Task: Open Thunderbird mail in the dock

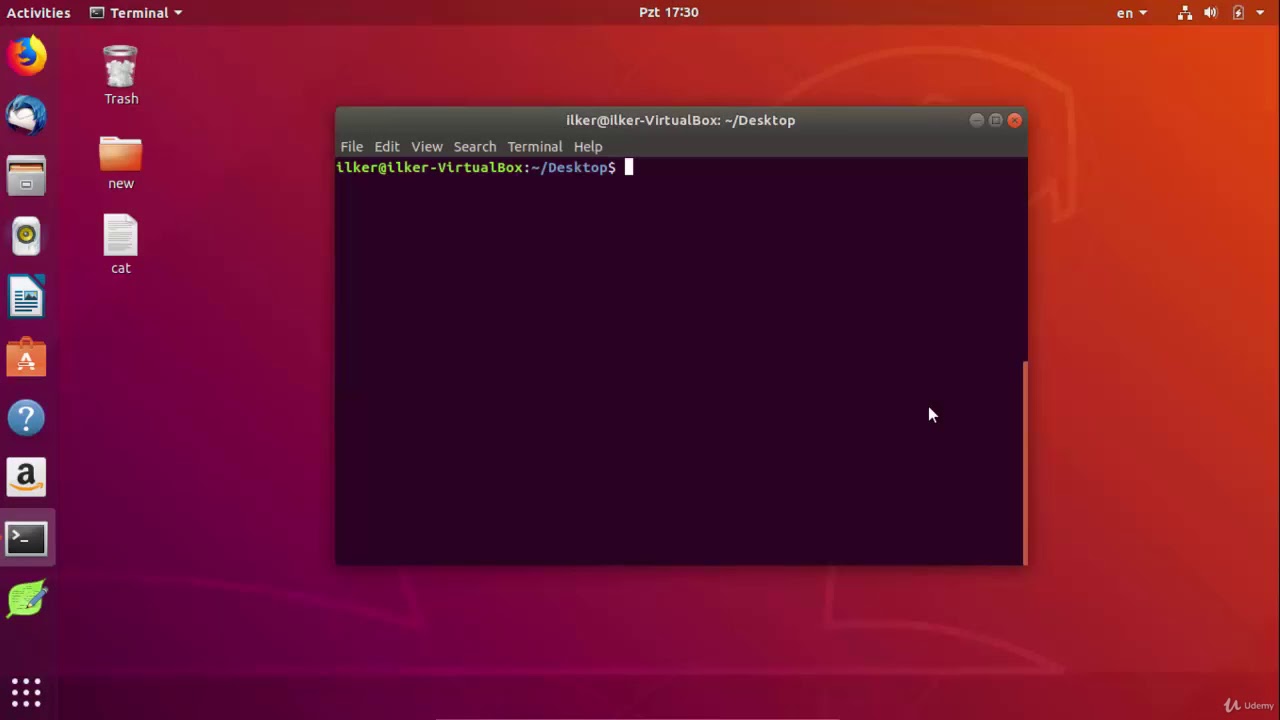Action: [x=27, y=115]
